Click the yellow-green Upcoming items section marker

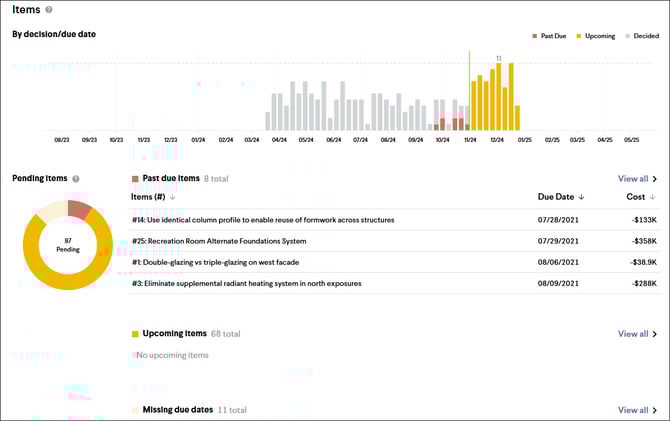pos(135,334)
